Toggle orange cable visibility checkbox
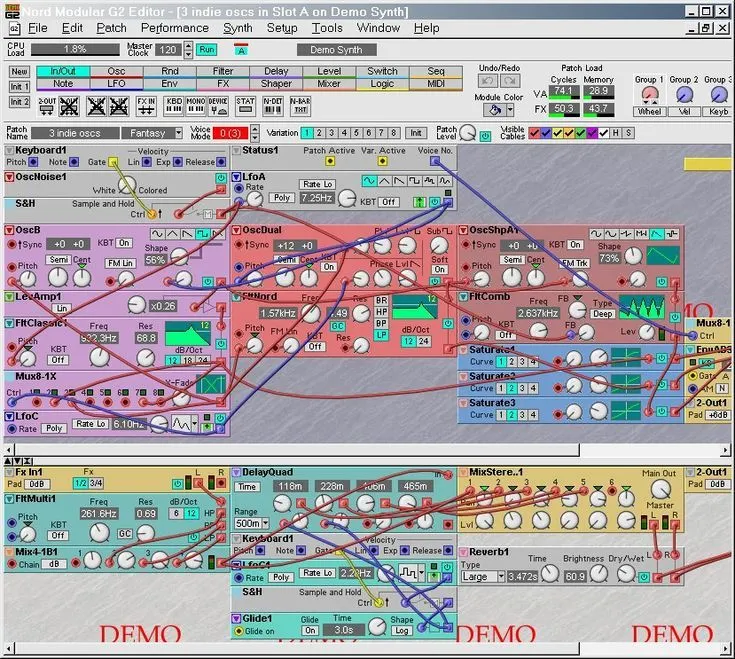 click(569, 133)
